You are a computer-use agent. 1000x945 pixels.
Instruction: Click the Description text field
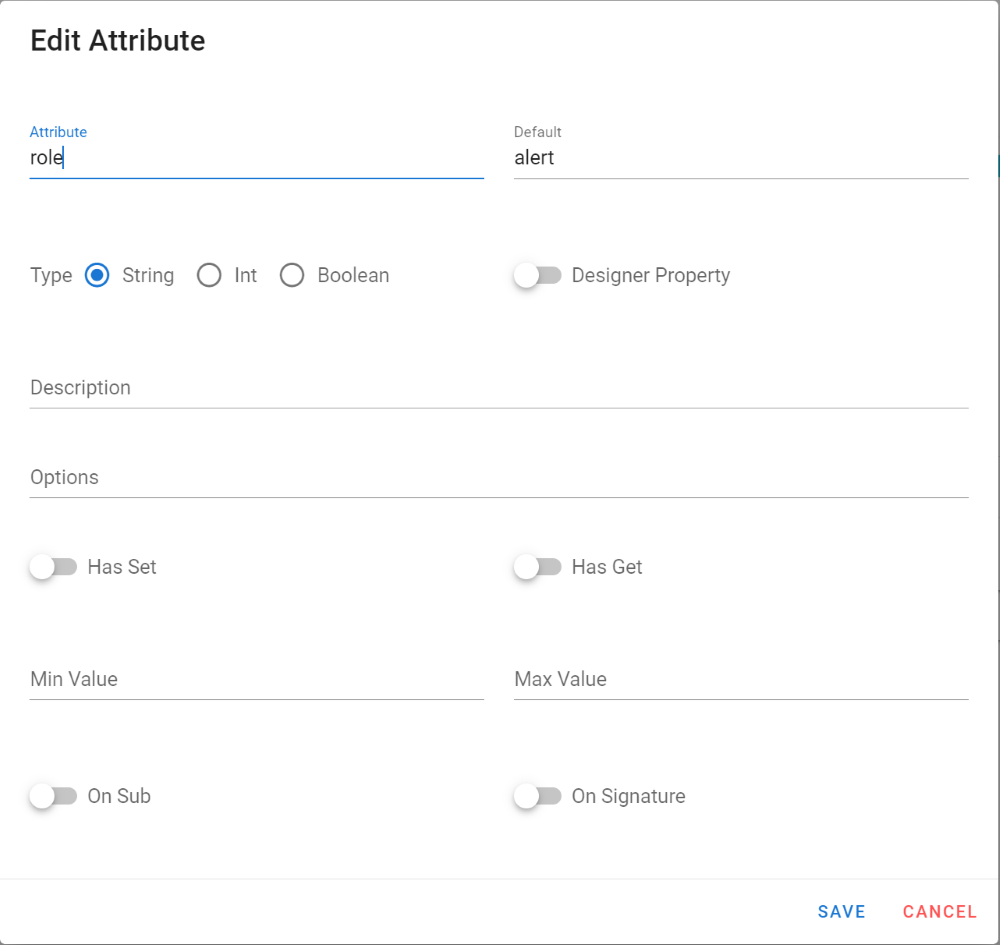point(499,388)
